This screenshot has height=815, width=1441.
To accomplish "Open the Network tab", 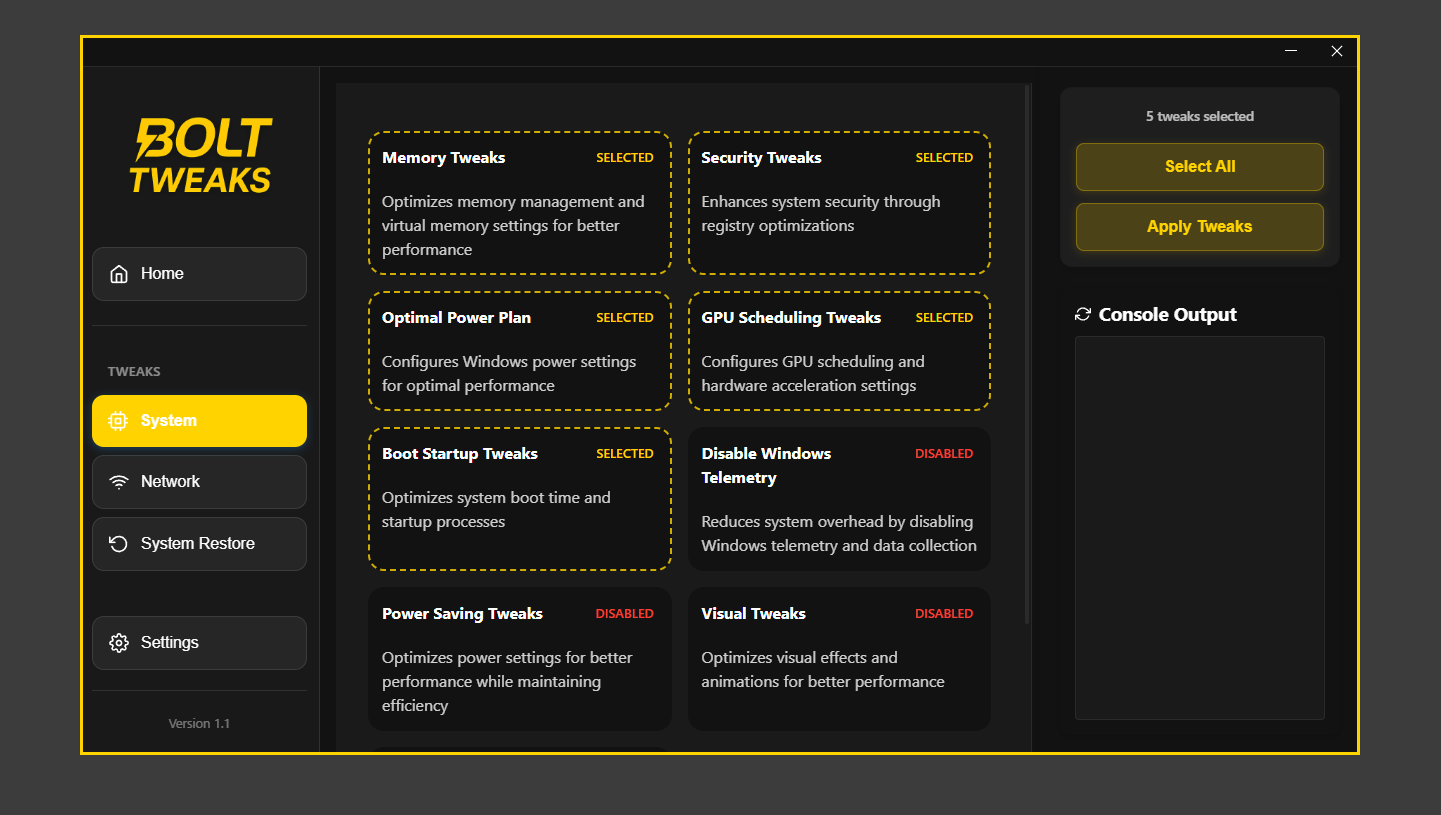I will [199, 482].
